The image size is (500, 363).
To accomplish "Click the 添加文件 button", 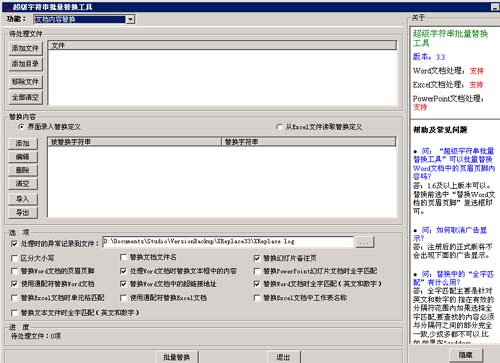I will click(26, 48).
